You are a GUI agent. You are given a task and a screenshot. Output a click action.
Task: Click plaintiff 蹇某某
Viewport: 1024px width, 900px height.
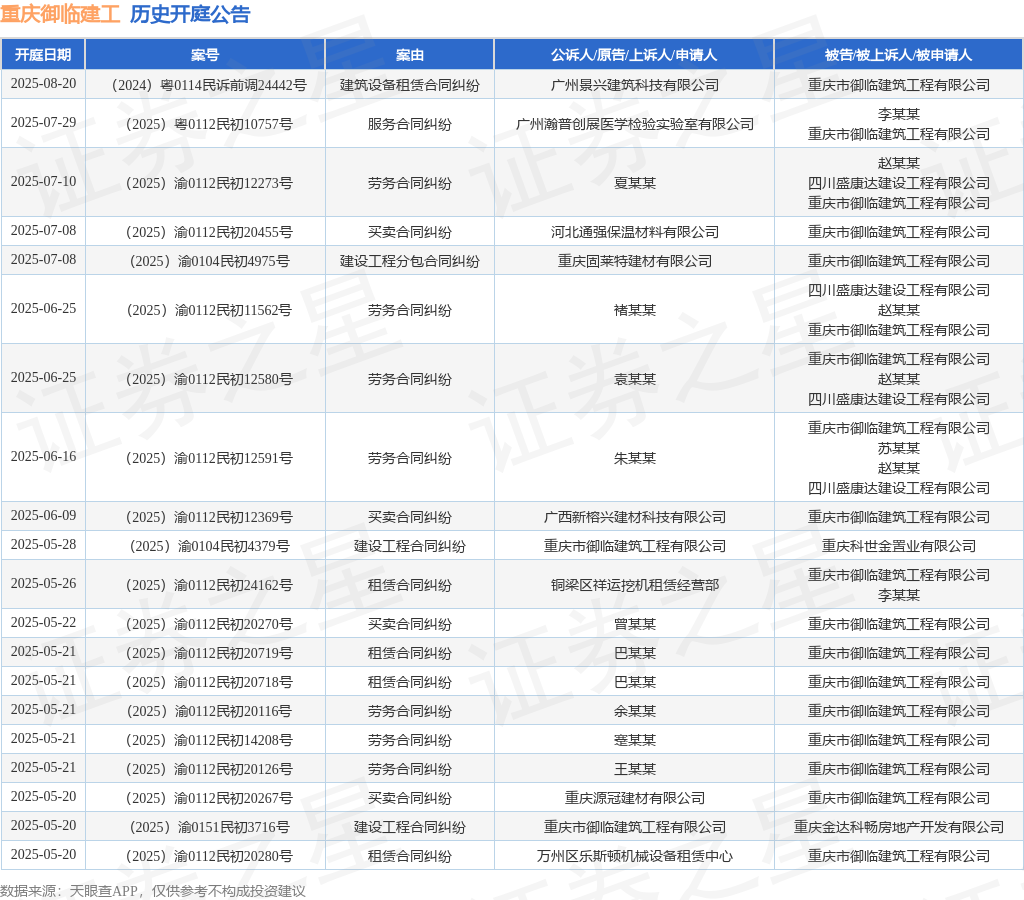[635, 740]
